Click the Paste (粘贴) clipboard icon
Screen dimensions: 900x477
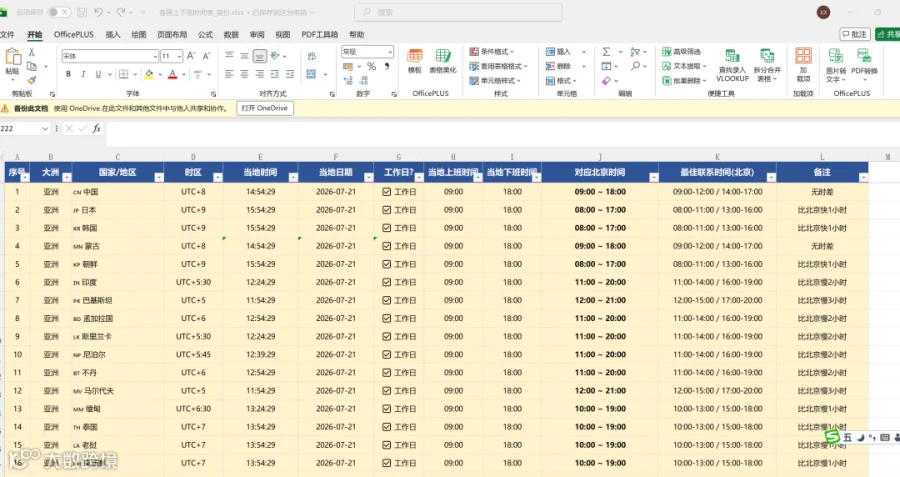pos(12,57)
